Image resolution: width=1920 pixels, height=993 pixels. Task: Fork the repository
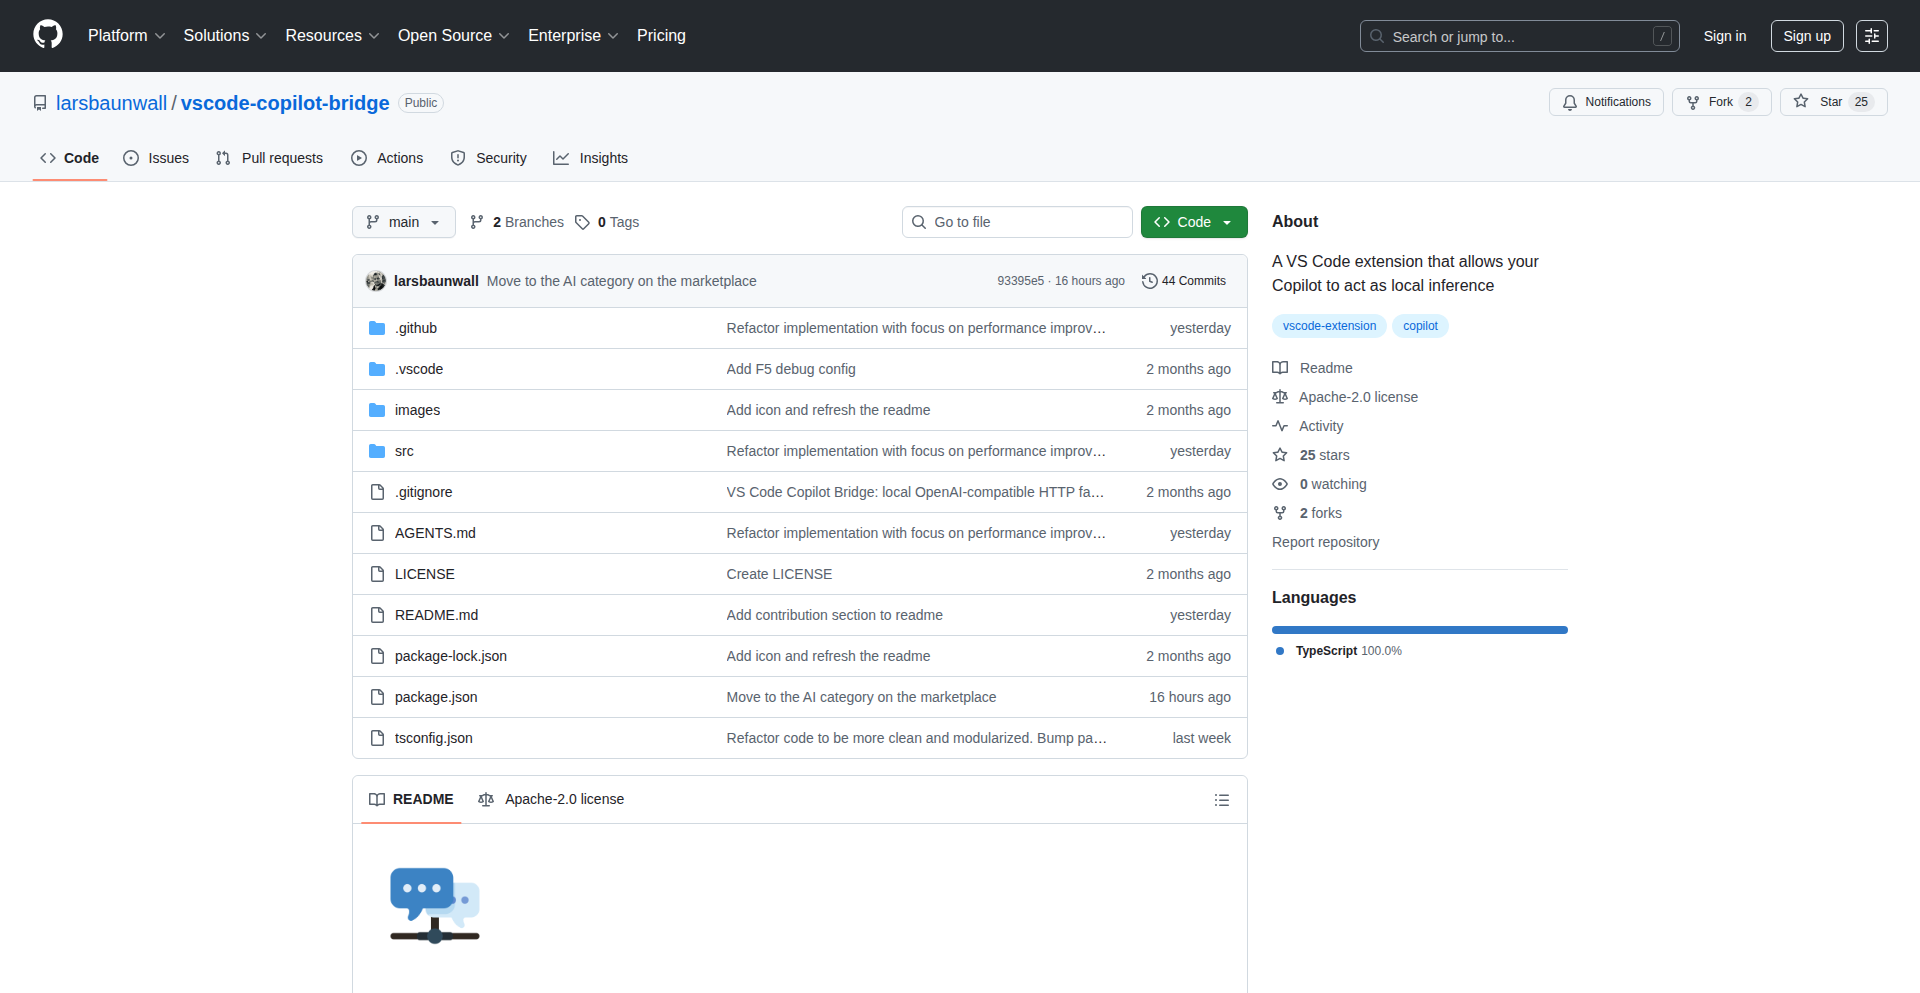click(1720, 102)
